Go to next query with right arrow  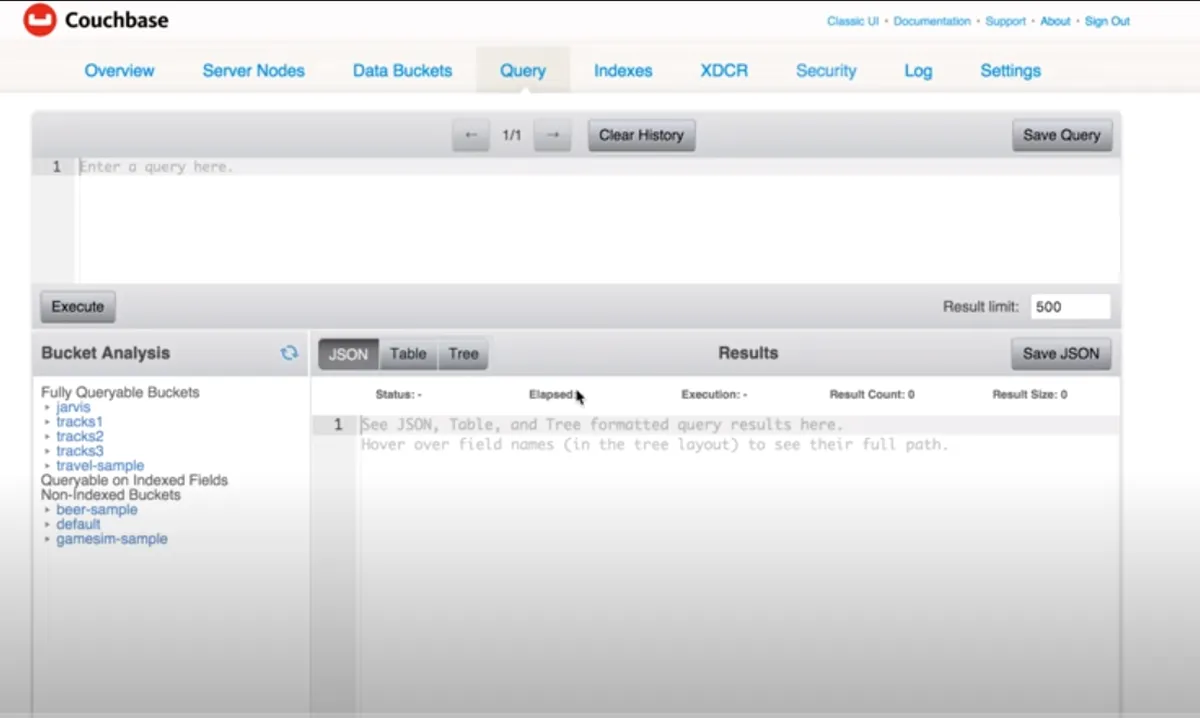(552, 135)
